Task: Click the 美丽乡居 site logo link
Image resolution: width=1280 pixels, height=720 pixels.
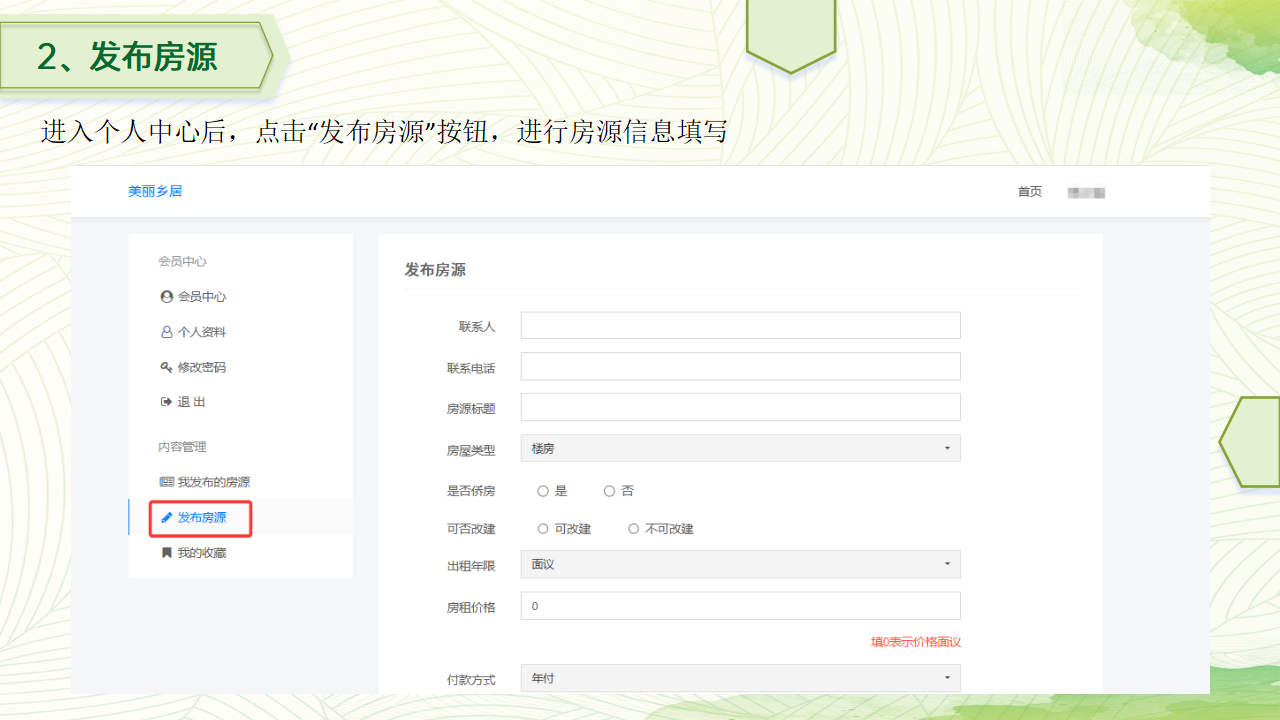Action: click(x=155, y=191)
